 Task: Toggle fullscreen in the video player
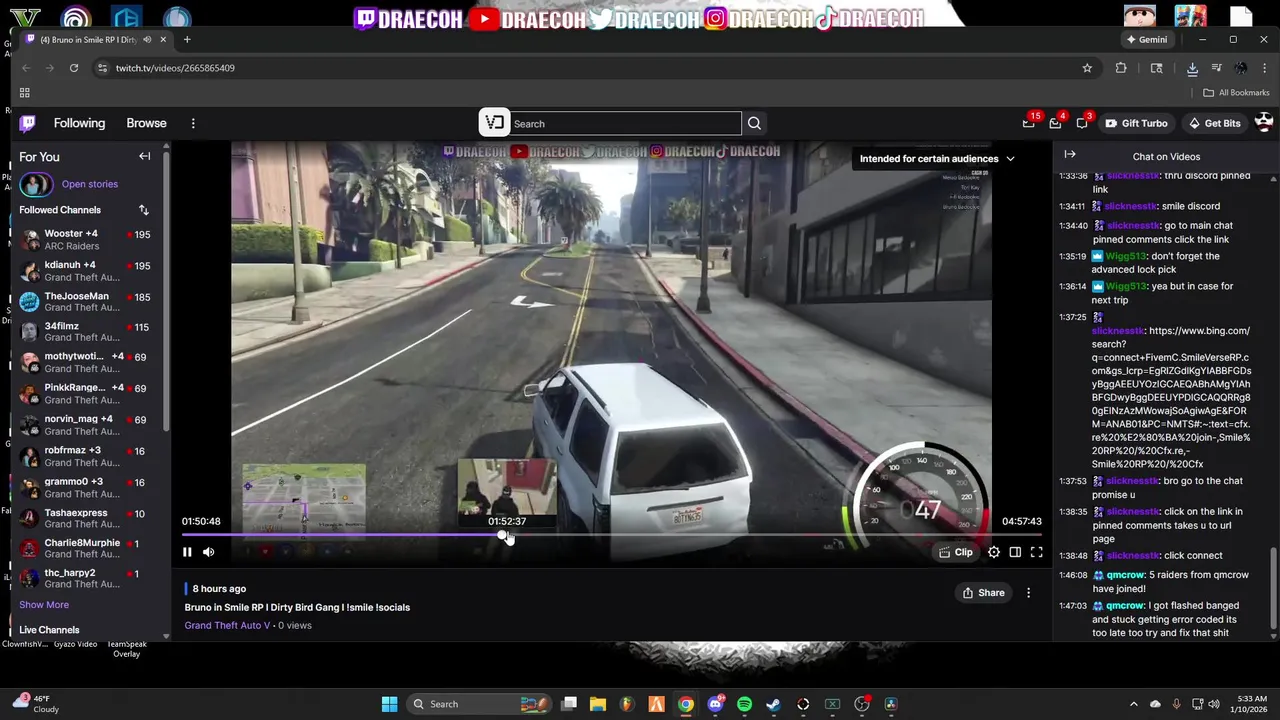[1037, 552]
